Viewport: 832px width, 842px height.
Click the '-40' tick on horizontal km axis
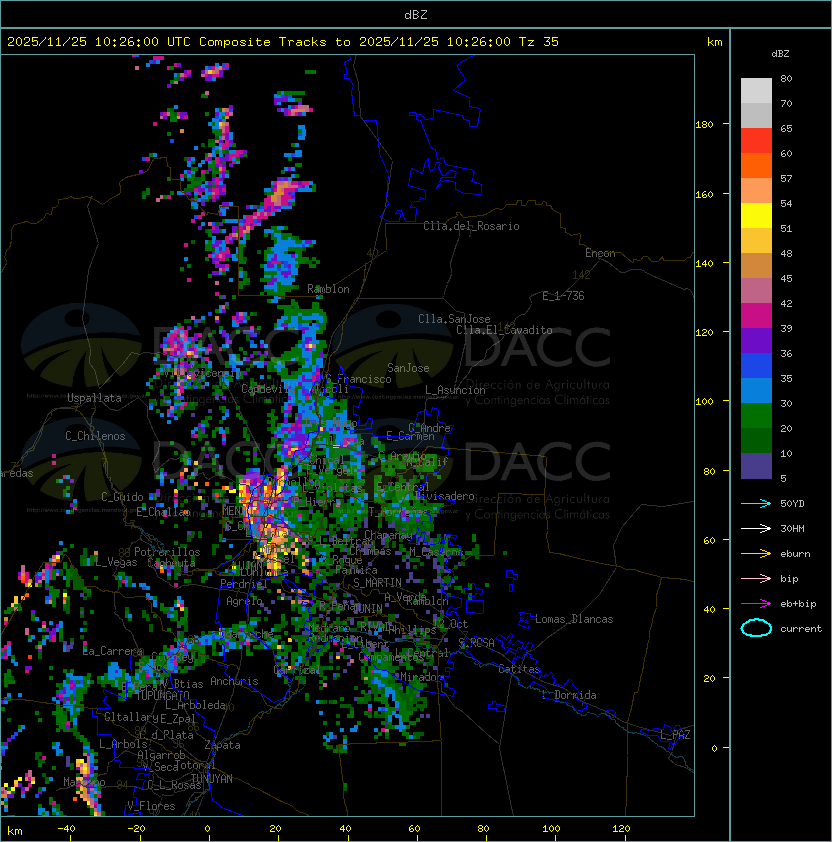(66, 829)
